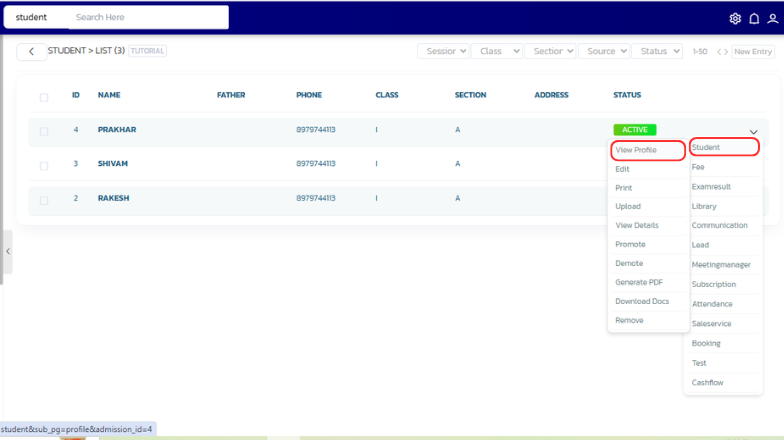784x440 pixels.
Task: Open the settings gear icon
Action: pos(735,18)
